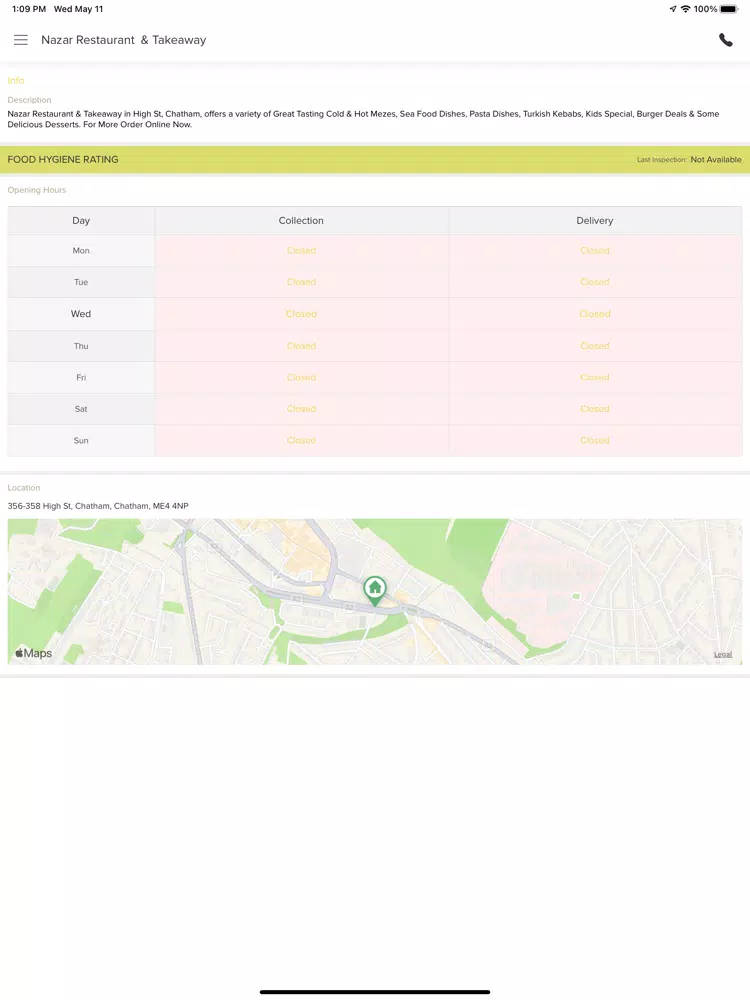The width and height of the screenshot is (750, 1000).
Task: Select the Thu row label
Action: point(81,346)
